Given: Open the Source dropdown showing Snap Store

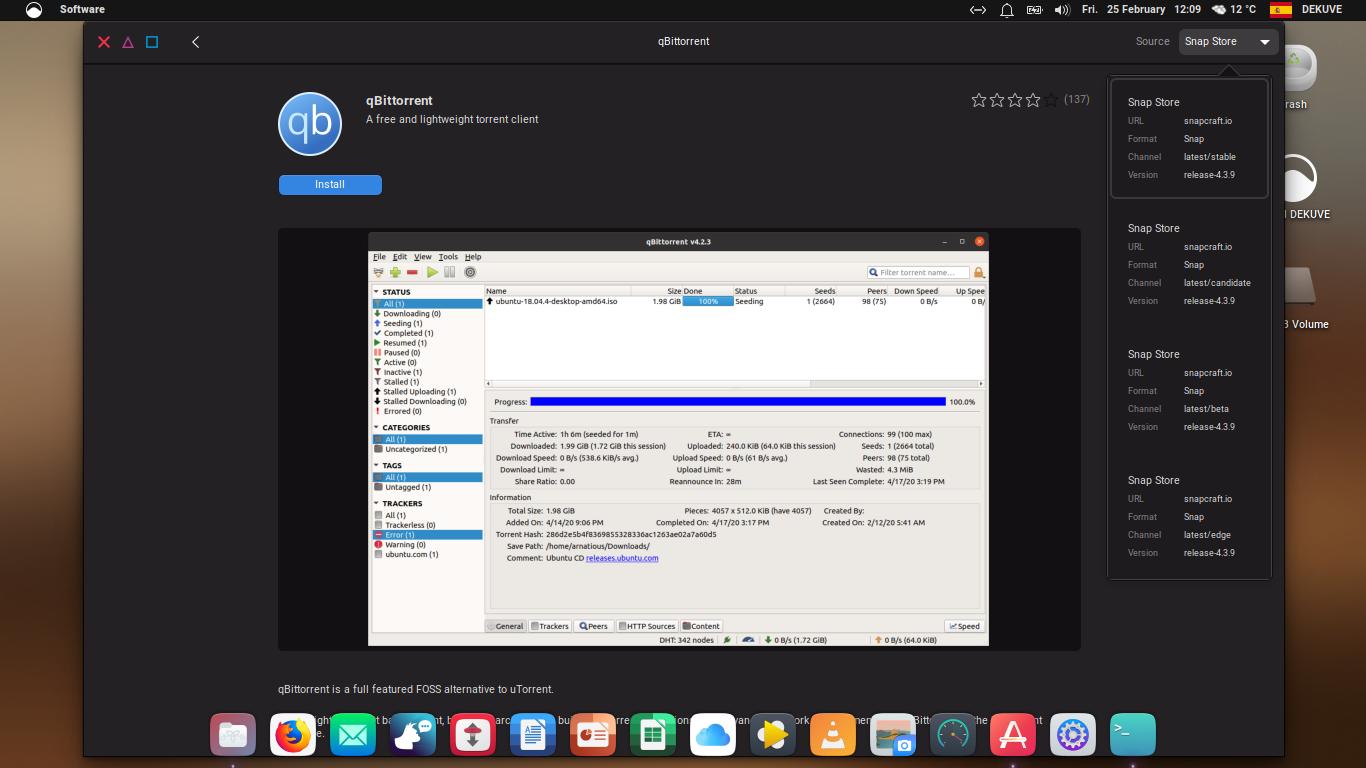Looking at the screenshot, I should click(1229, 42).
